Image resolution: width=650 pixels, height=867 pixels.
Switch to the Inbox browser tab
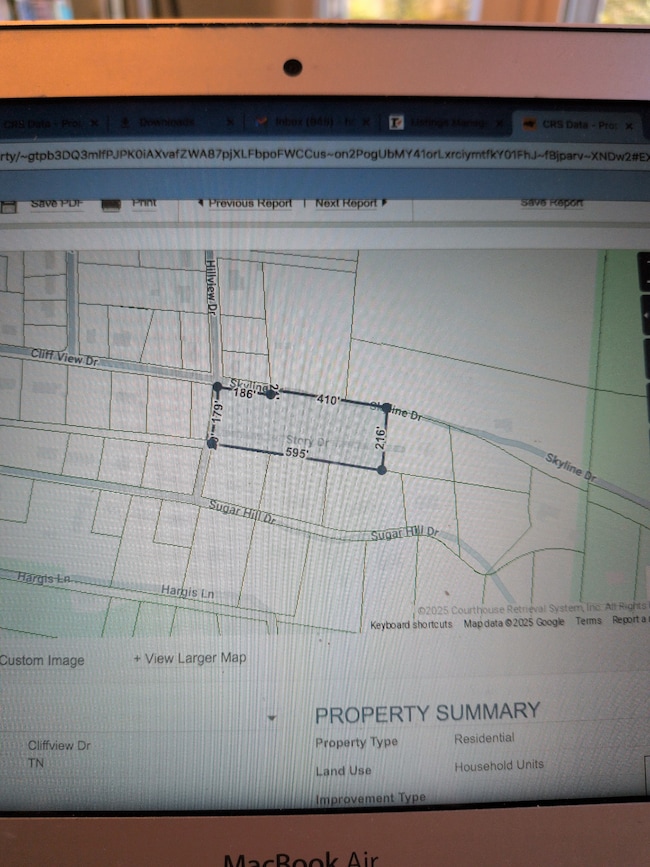[300, 122]
